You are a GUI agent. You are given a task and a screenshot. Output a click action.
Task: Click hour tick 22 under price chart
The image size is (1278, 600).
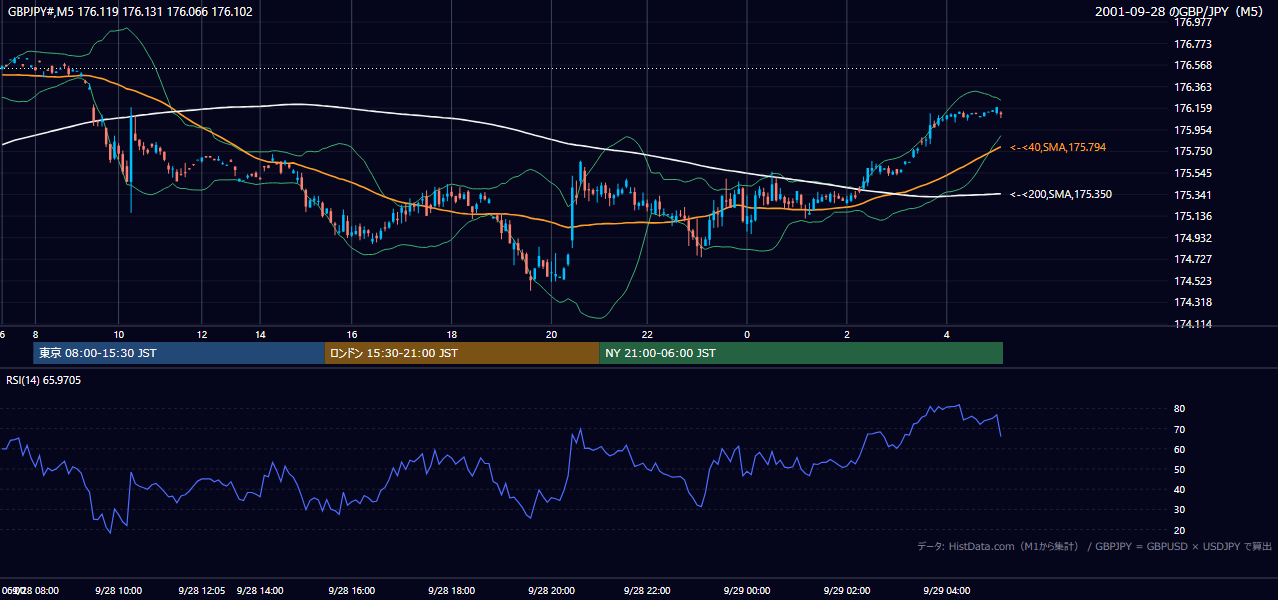pos(647,334)
